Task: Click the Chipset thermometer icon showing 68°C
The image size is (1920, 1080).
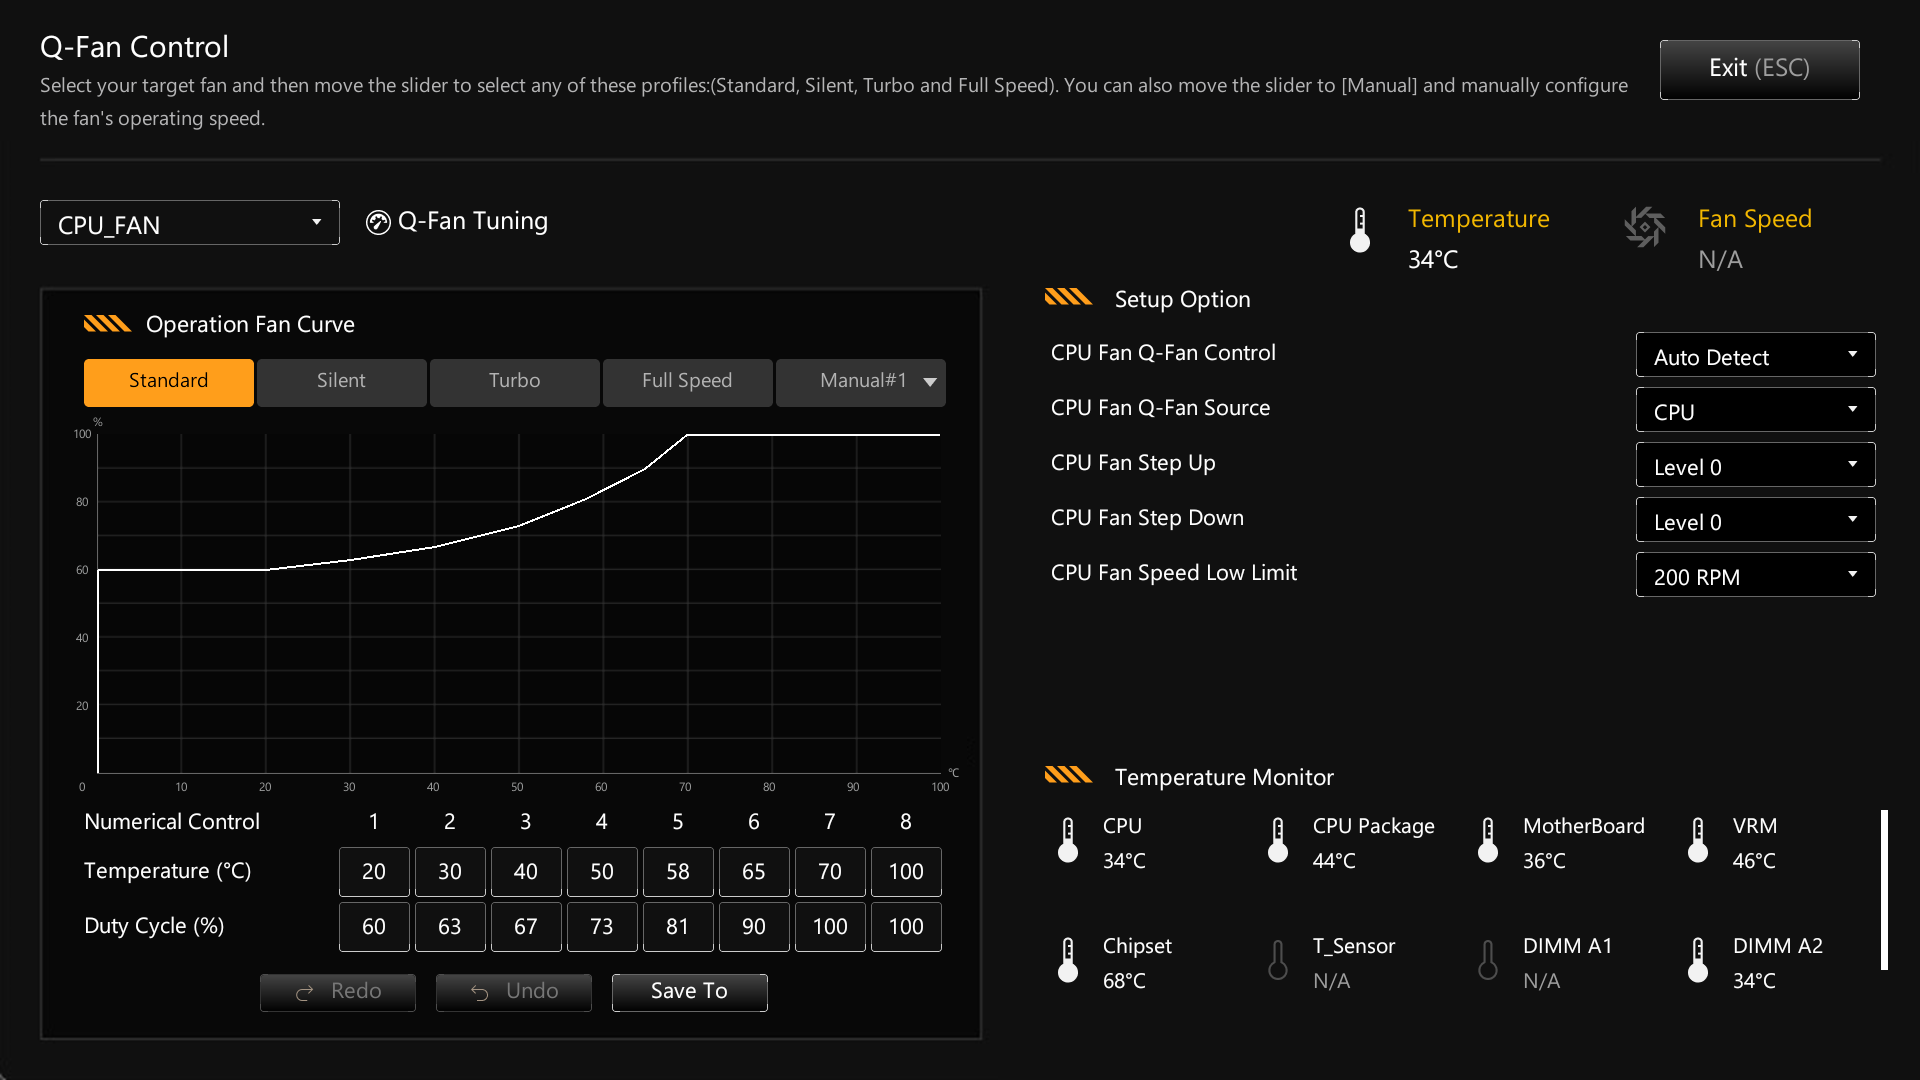Action: pos(1068,960)
